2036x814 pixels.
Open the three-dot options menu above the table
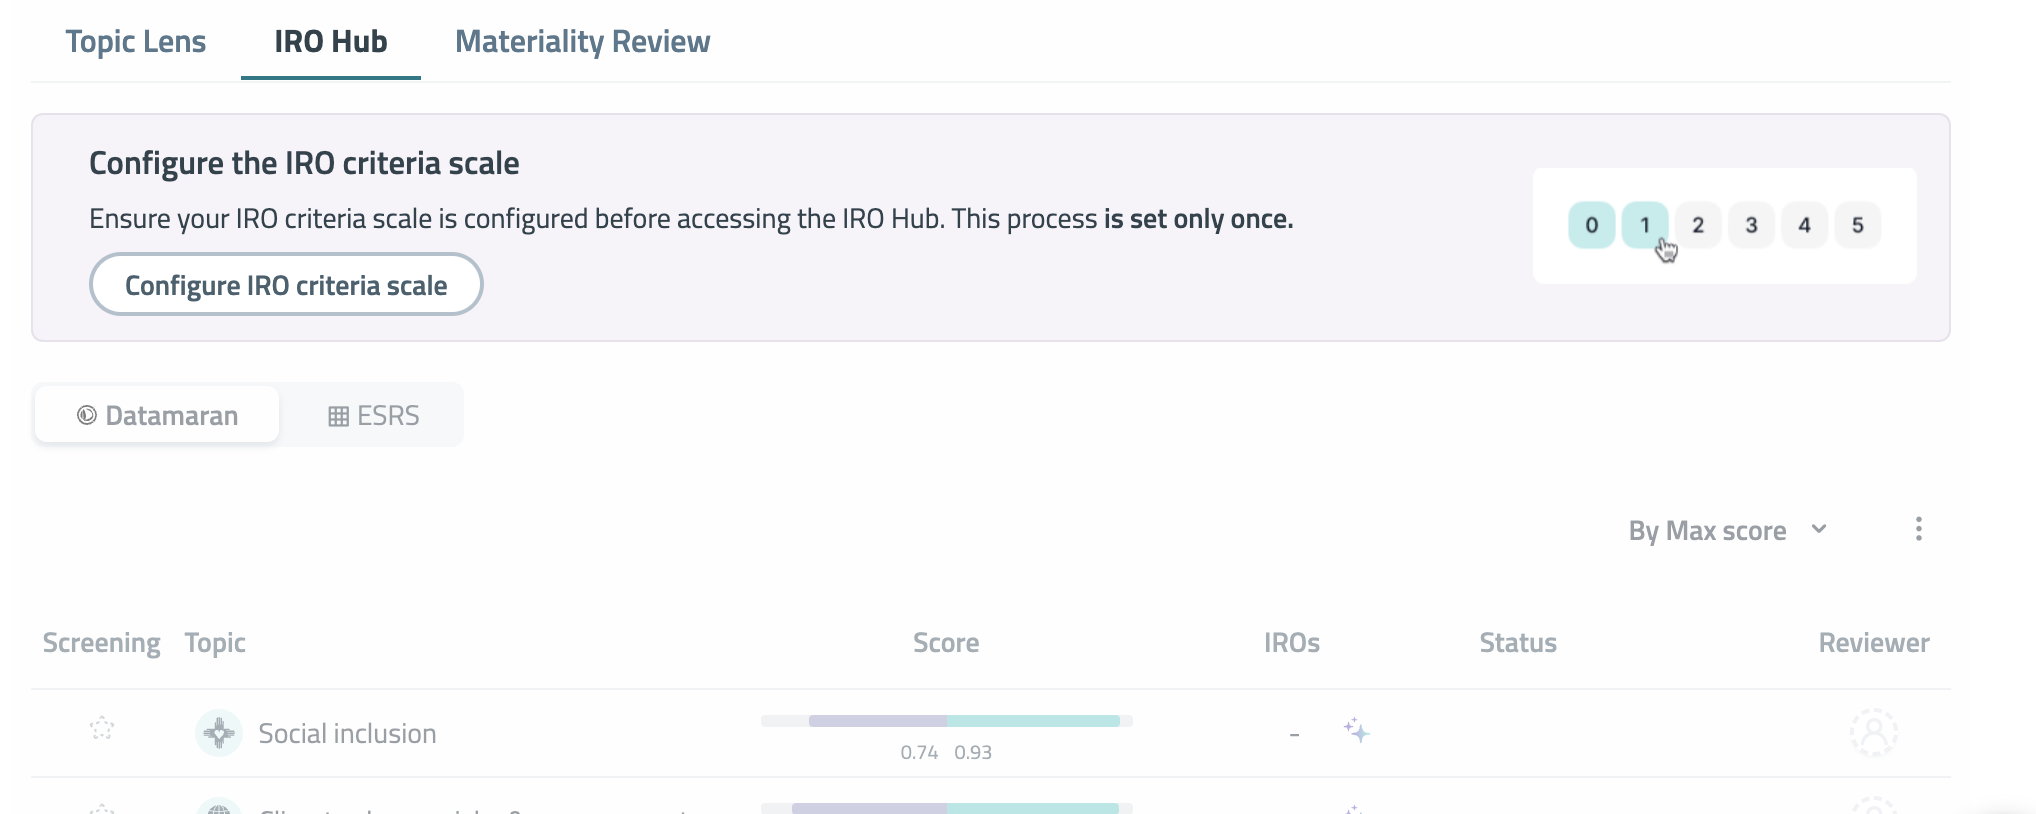tap(1919, 529)
